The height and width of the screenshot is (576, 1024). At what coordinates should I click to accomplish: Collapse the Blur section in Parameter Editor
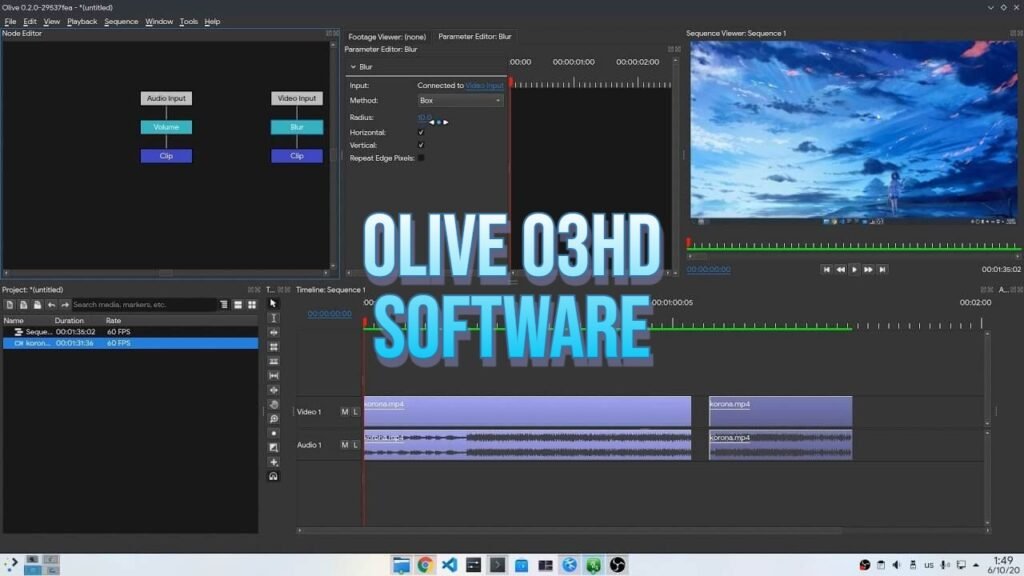(x=355, y=66)
